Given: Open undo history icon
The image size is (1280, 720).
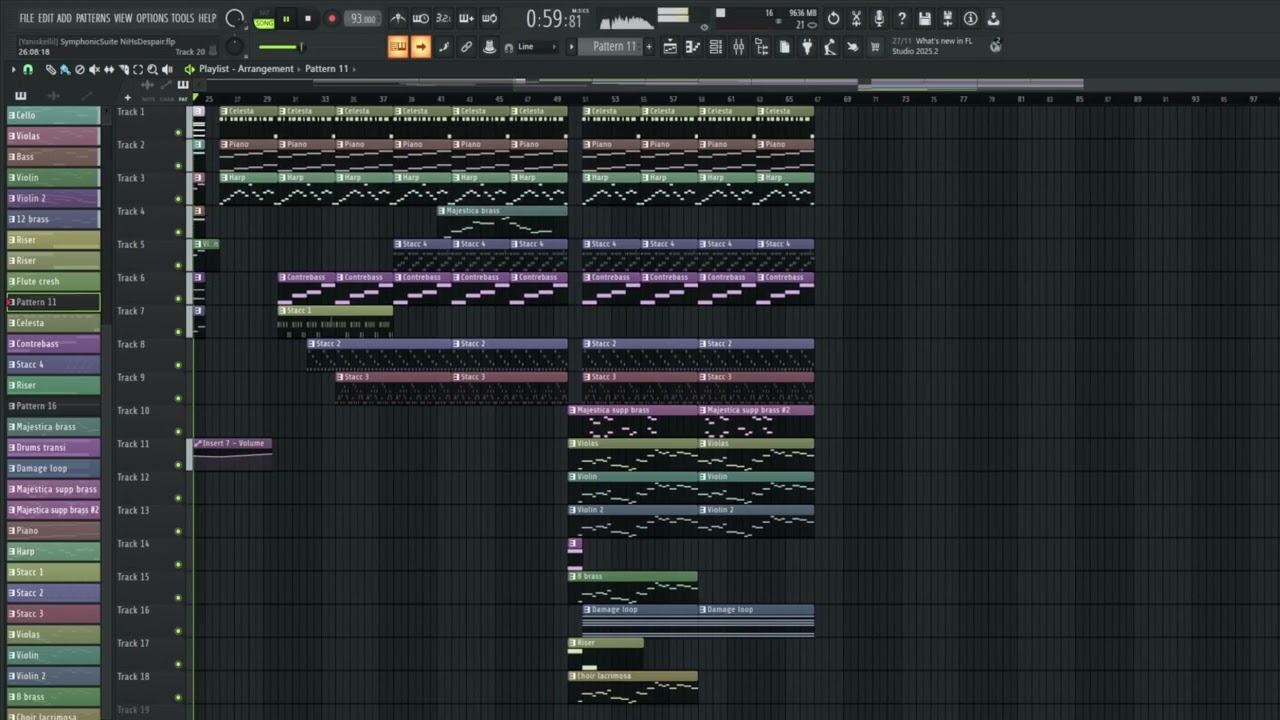Looking at the screenshot, I should click(x=833, y=18).
